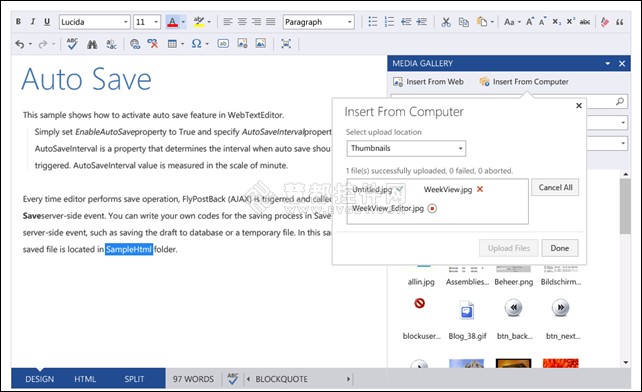Switch to the HTML view tab
The height and width of the screenshot is (392, 642).
tap(85, 379)
